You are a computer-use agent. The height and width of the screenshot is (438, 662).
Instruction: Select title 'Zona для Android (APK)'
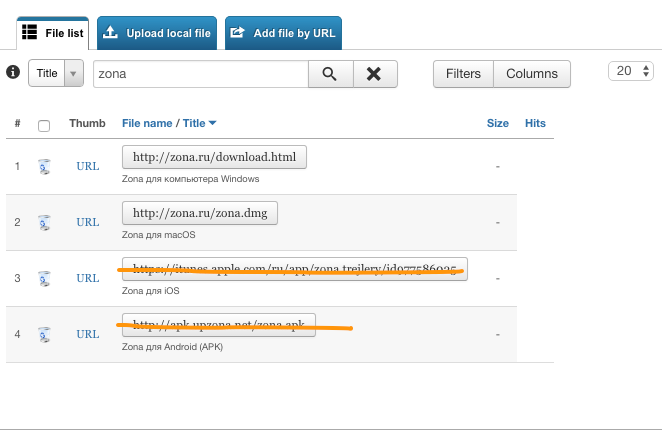172,347
